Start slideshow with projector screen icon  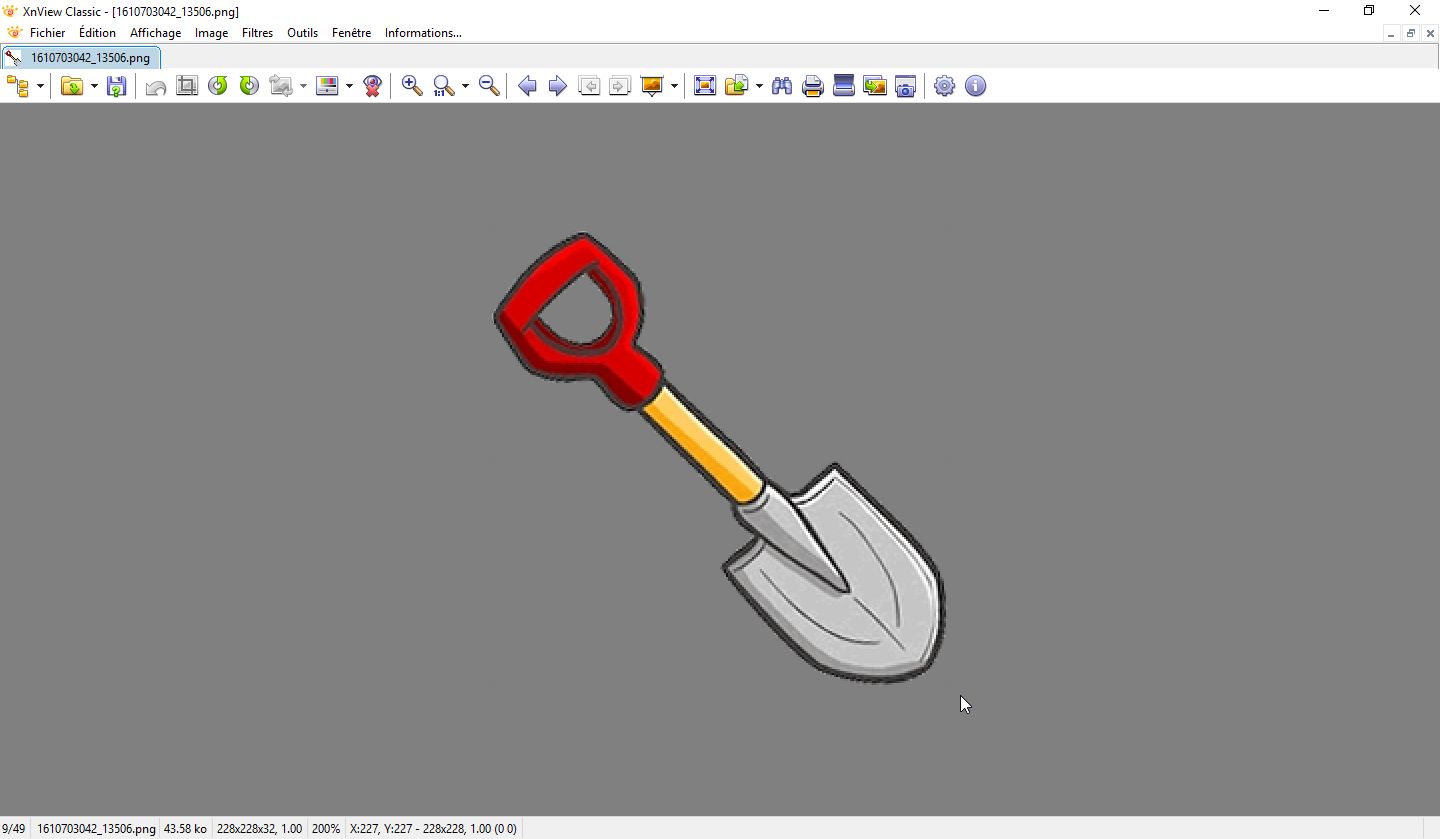[x=652, y=86]
